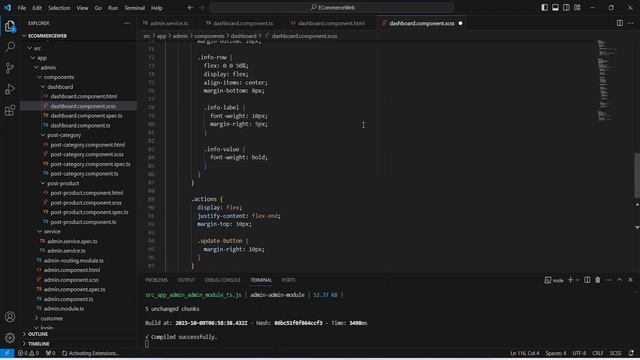Change the UTF-8 encoding in status bar

[x=579, y=353]
